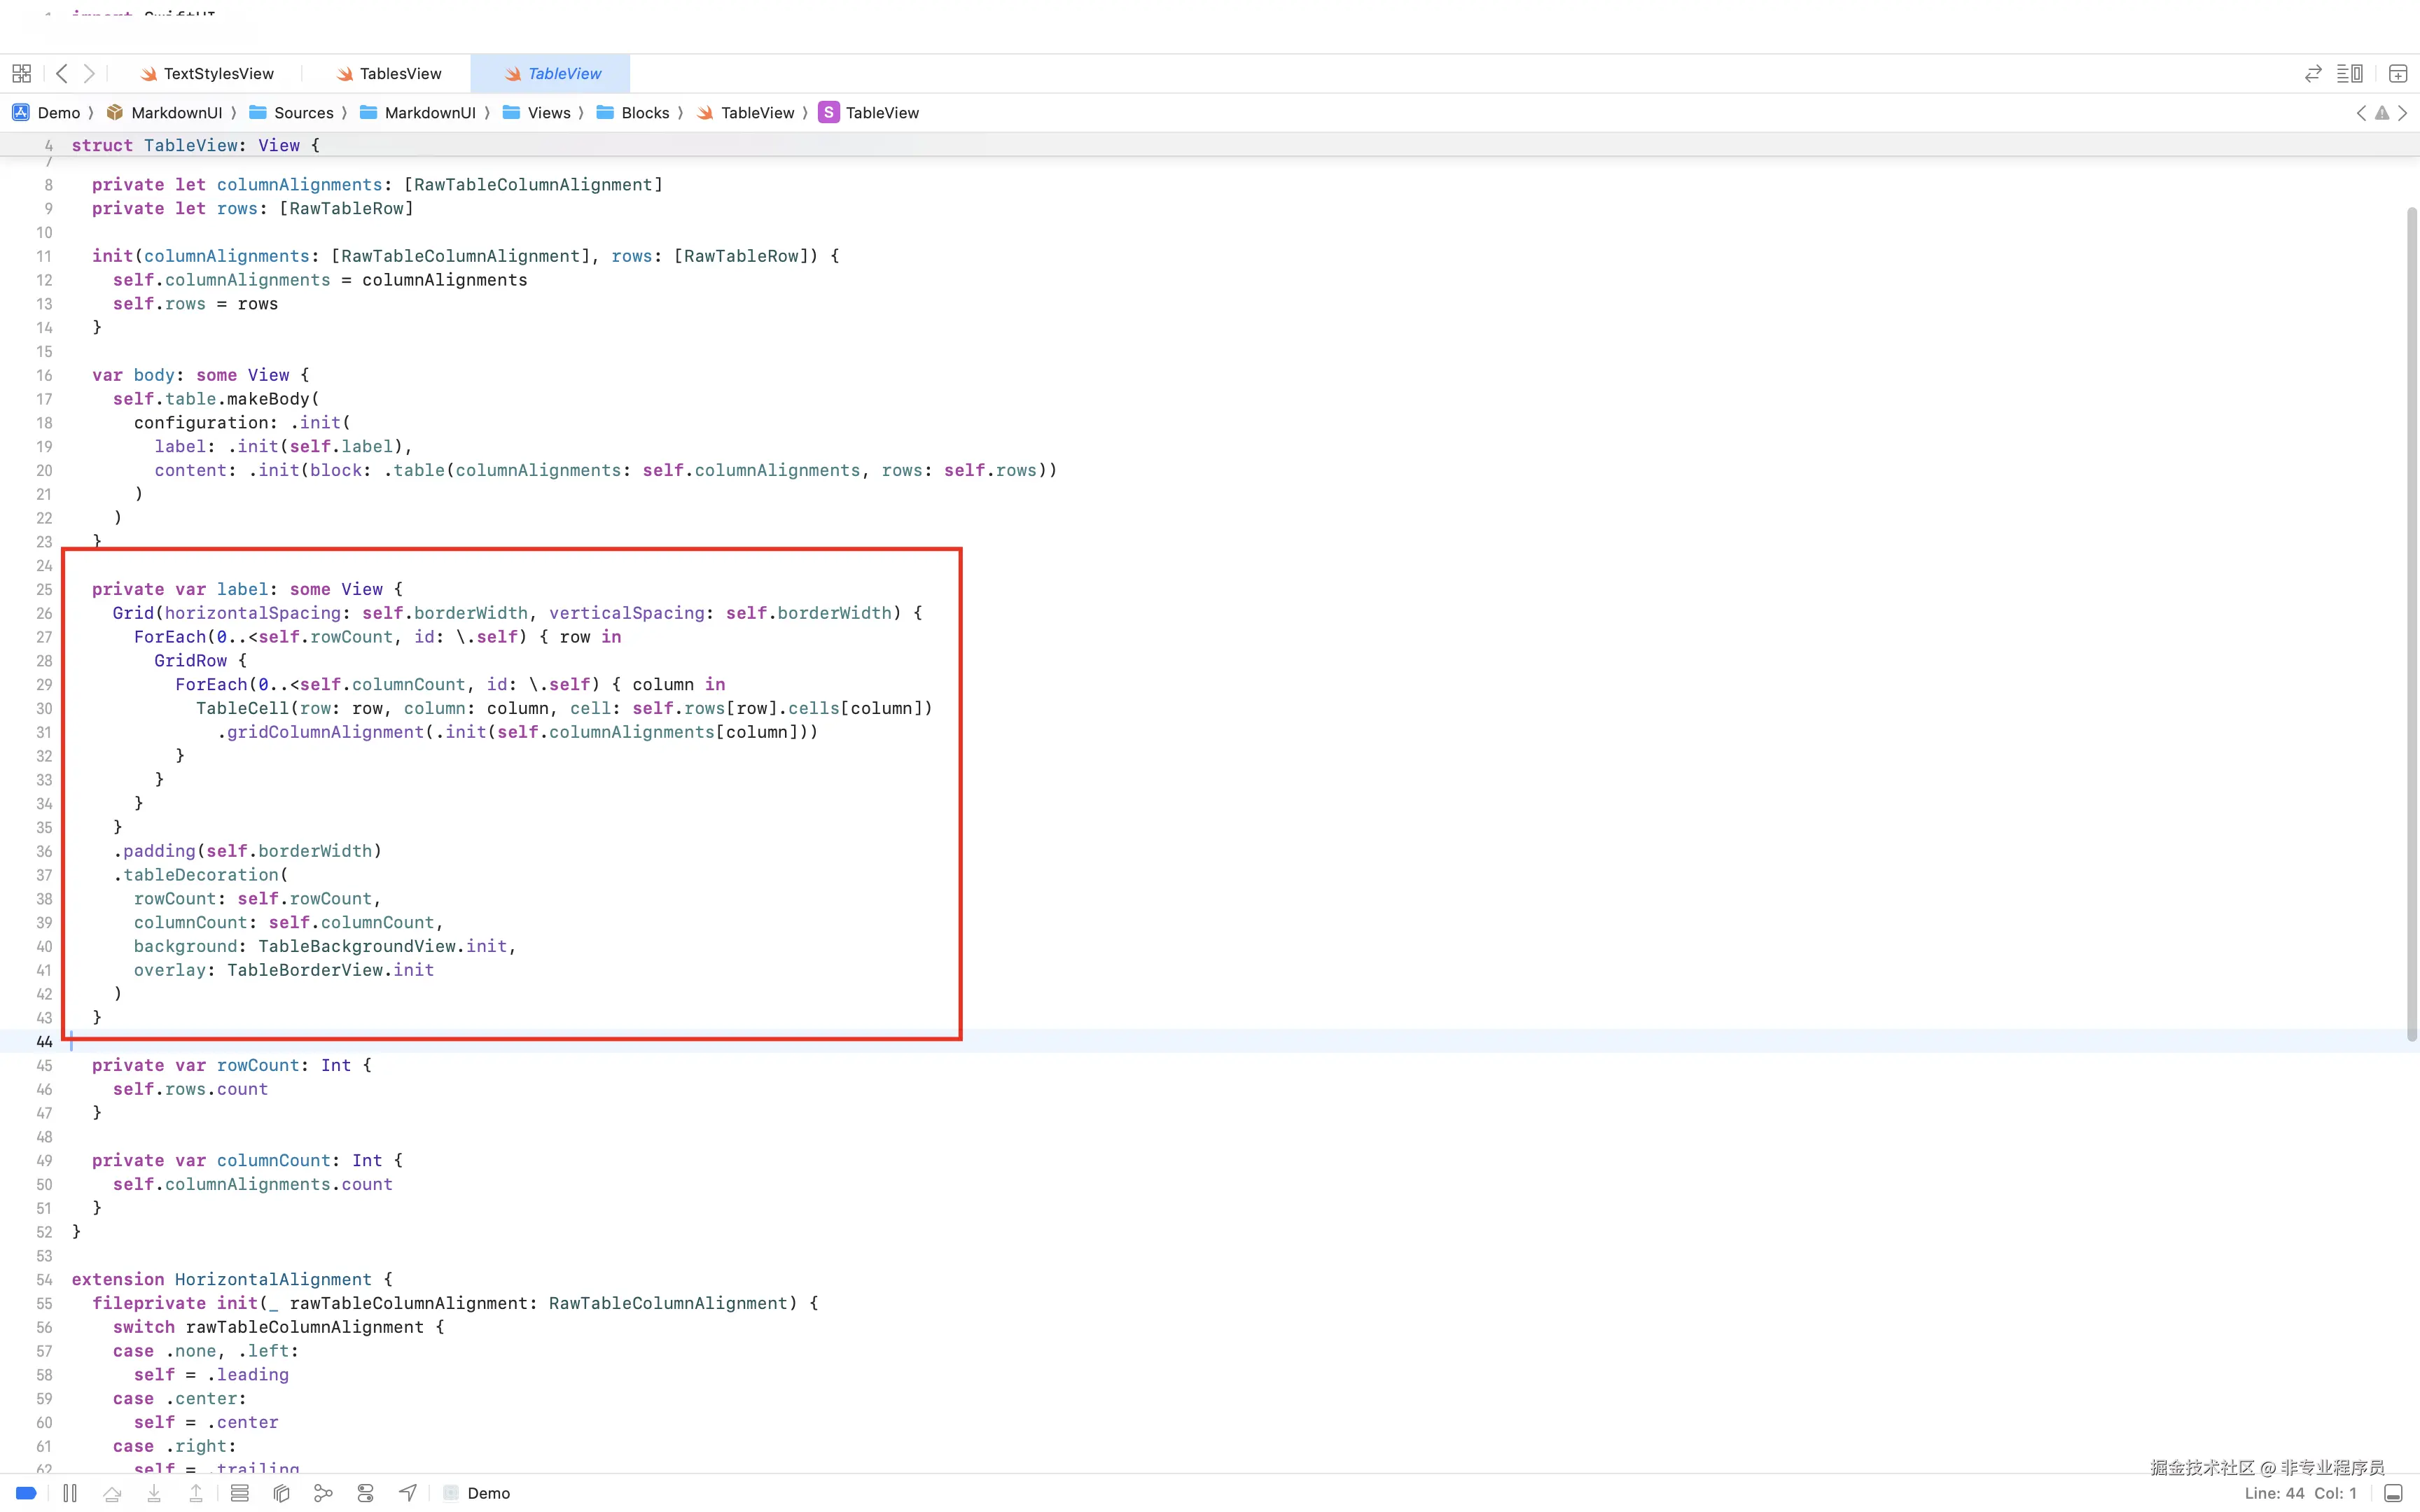The height and width of the screenshot is (1512, 2420).
Task: Click the code review arrows icon
Action: [2312, 73]
